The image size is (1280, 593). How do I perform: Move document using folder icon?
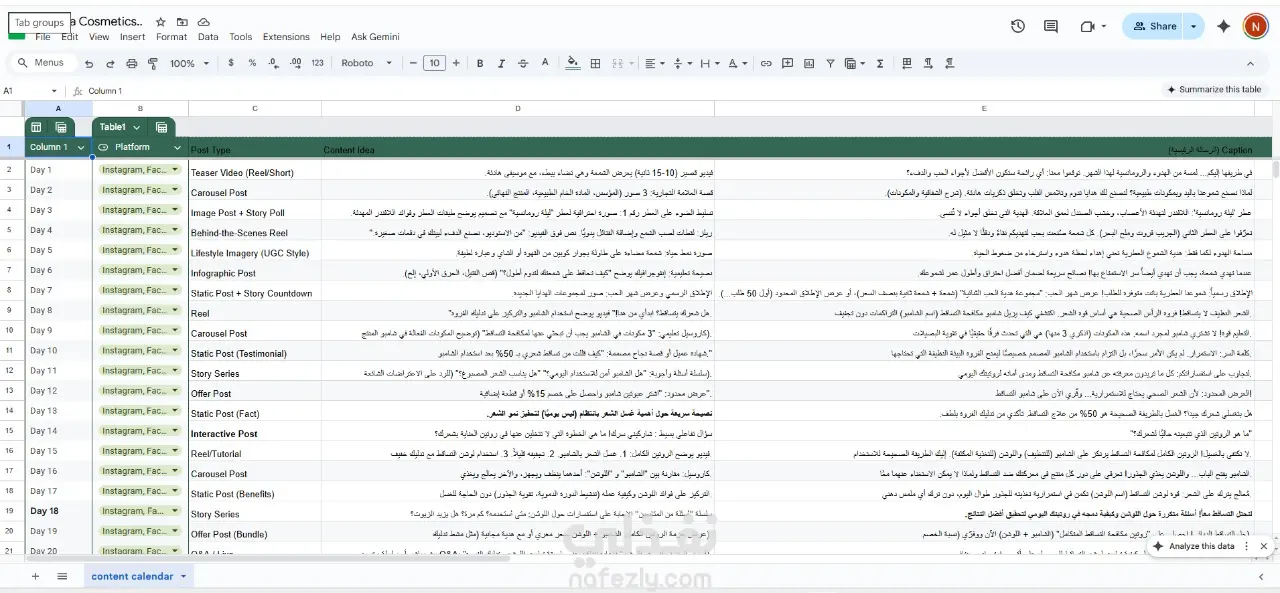182,22
